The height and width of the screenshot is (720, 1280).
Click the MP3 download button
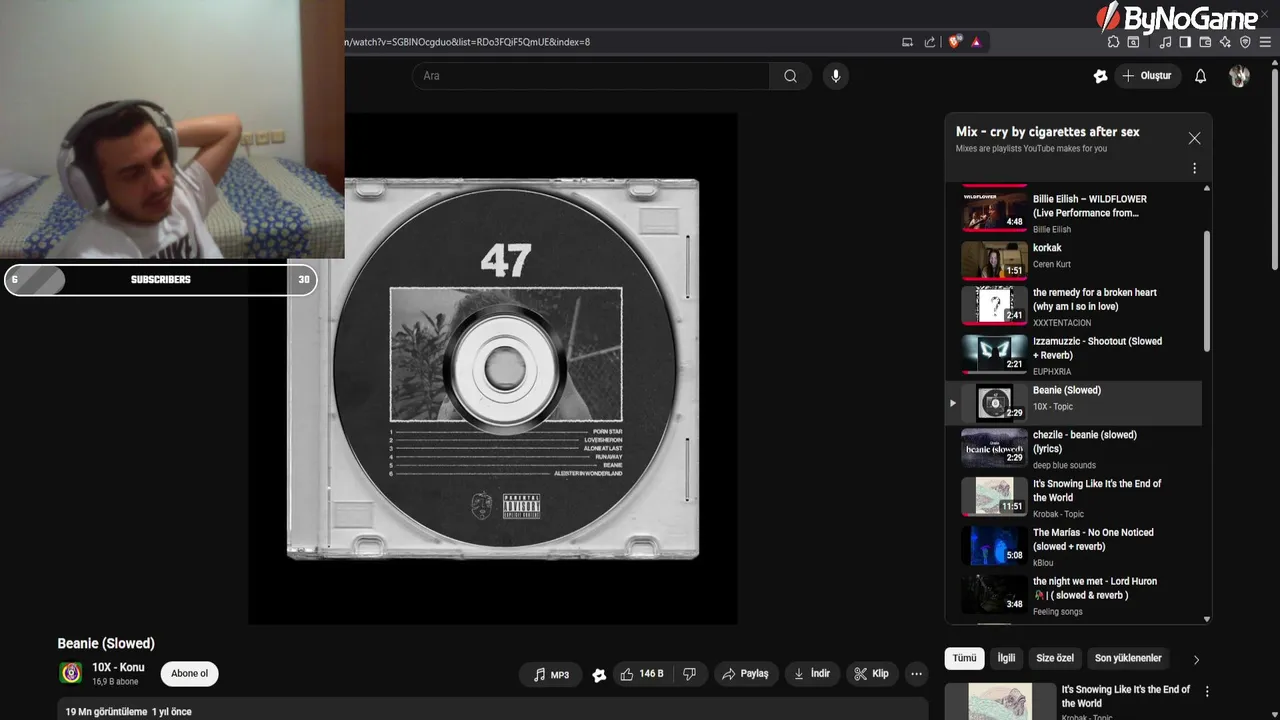551,674
